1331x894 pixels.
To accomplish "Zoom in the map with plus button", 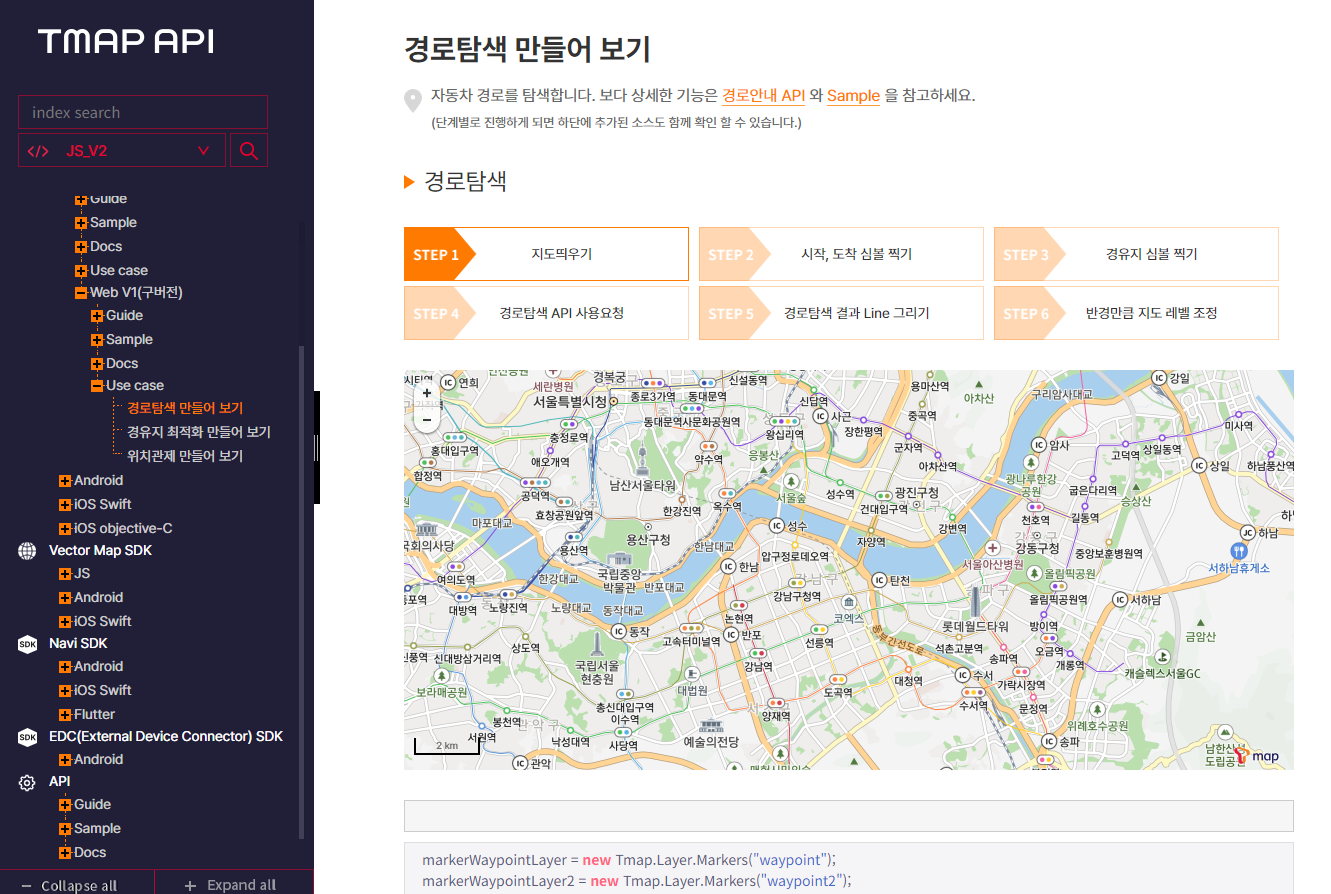I will [427, 394].
